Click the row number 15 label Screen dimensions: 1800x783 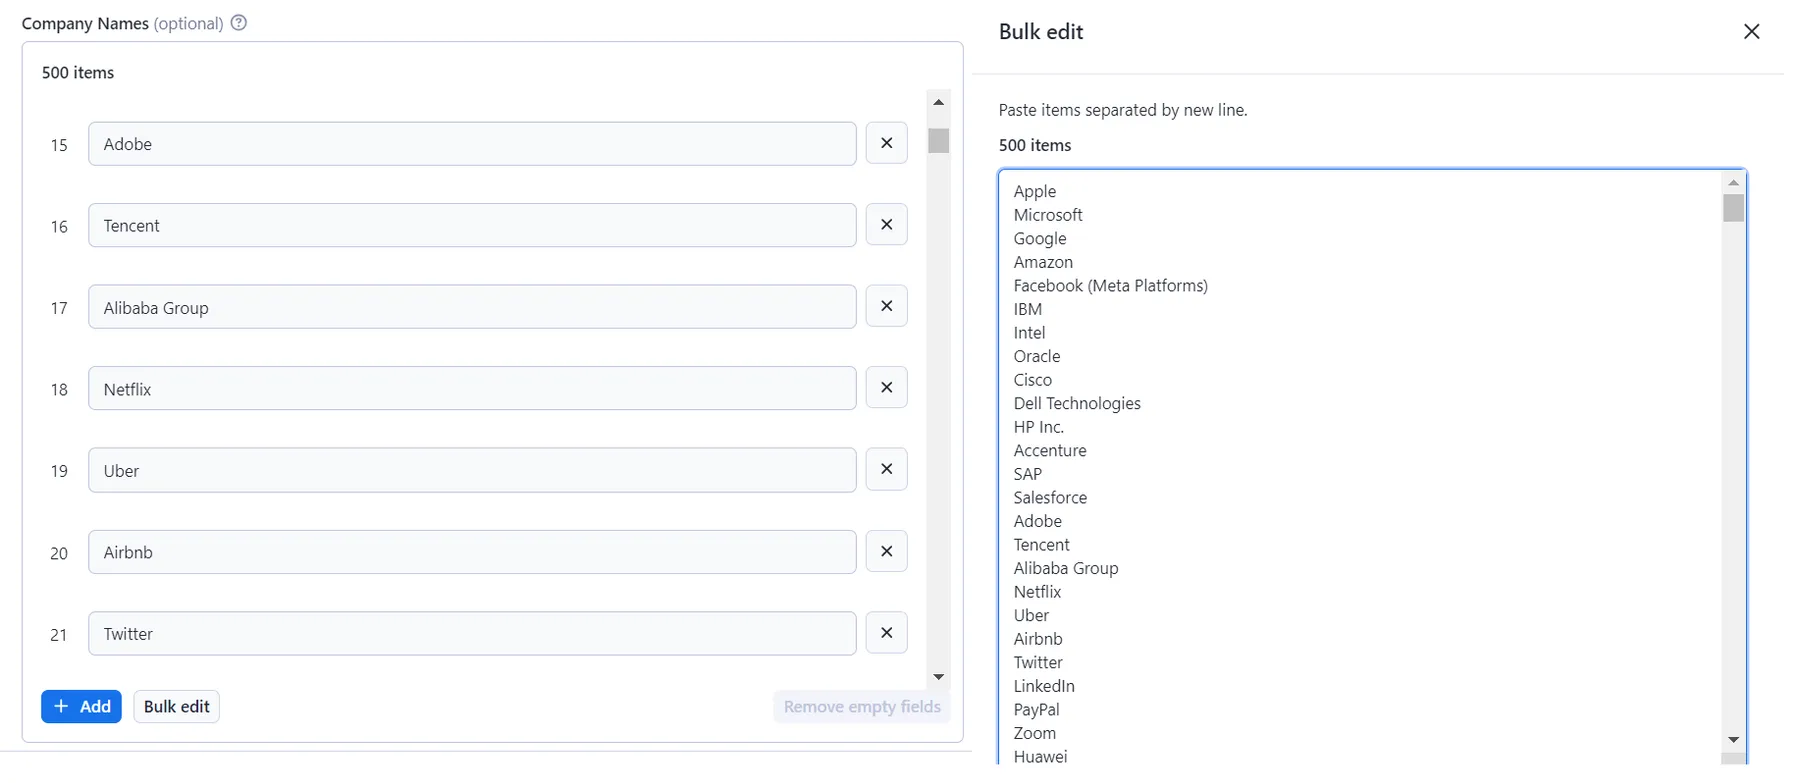[59, 145]
